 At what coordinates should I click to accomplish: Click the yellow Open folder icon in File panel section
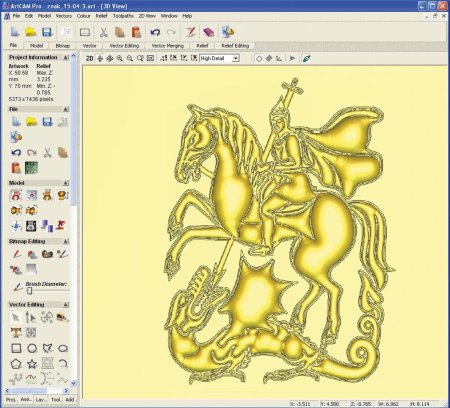31,121
